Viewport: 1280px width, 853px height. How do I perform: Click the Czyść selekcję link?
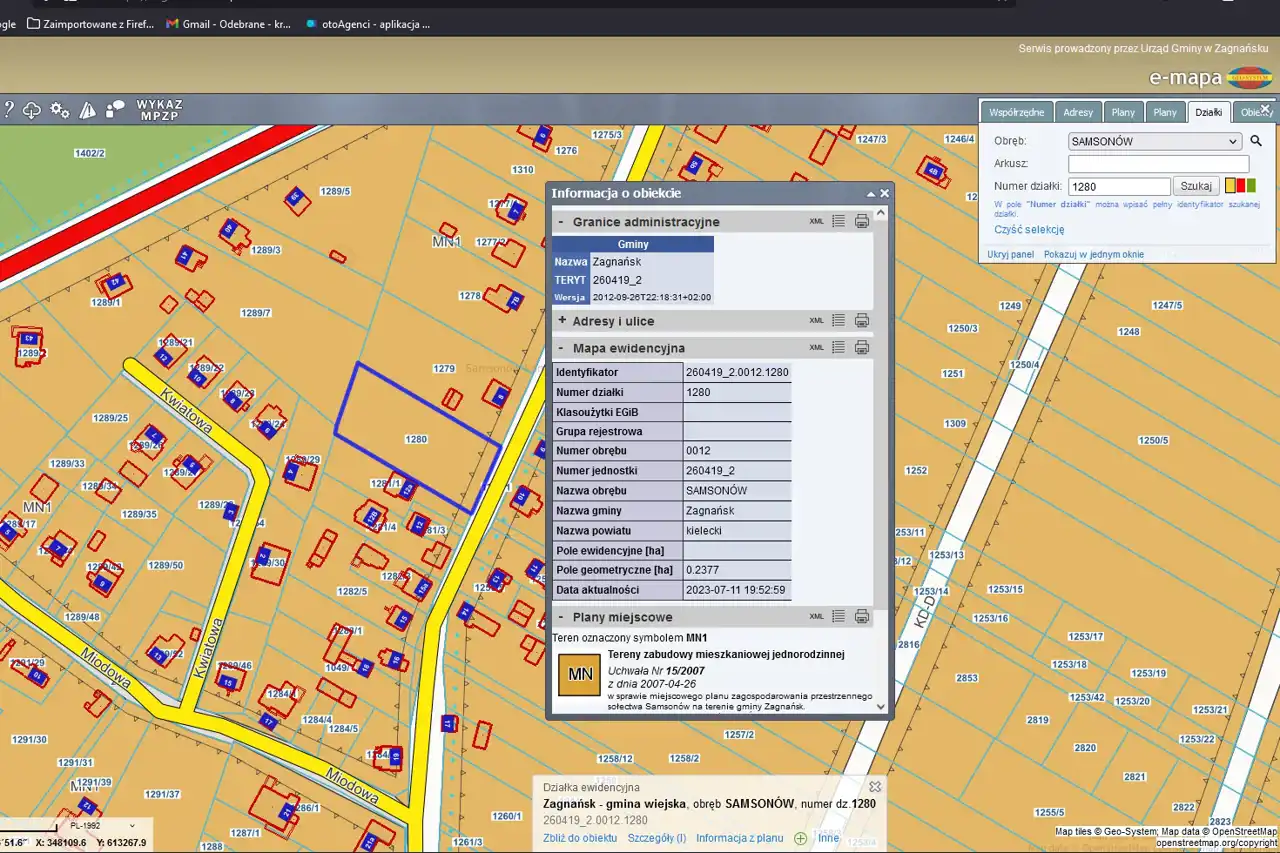(x=1028, y=230)
